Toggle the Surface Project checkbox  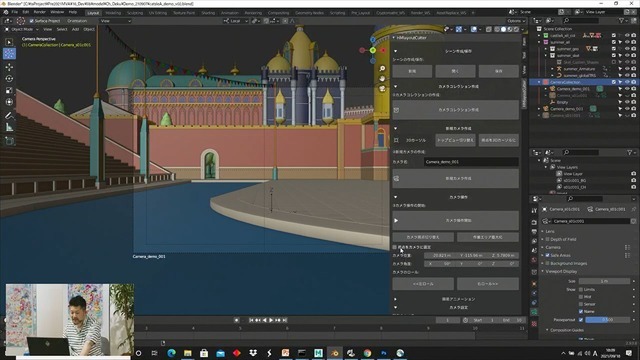pos(31,21)
